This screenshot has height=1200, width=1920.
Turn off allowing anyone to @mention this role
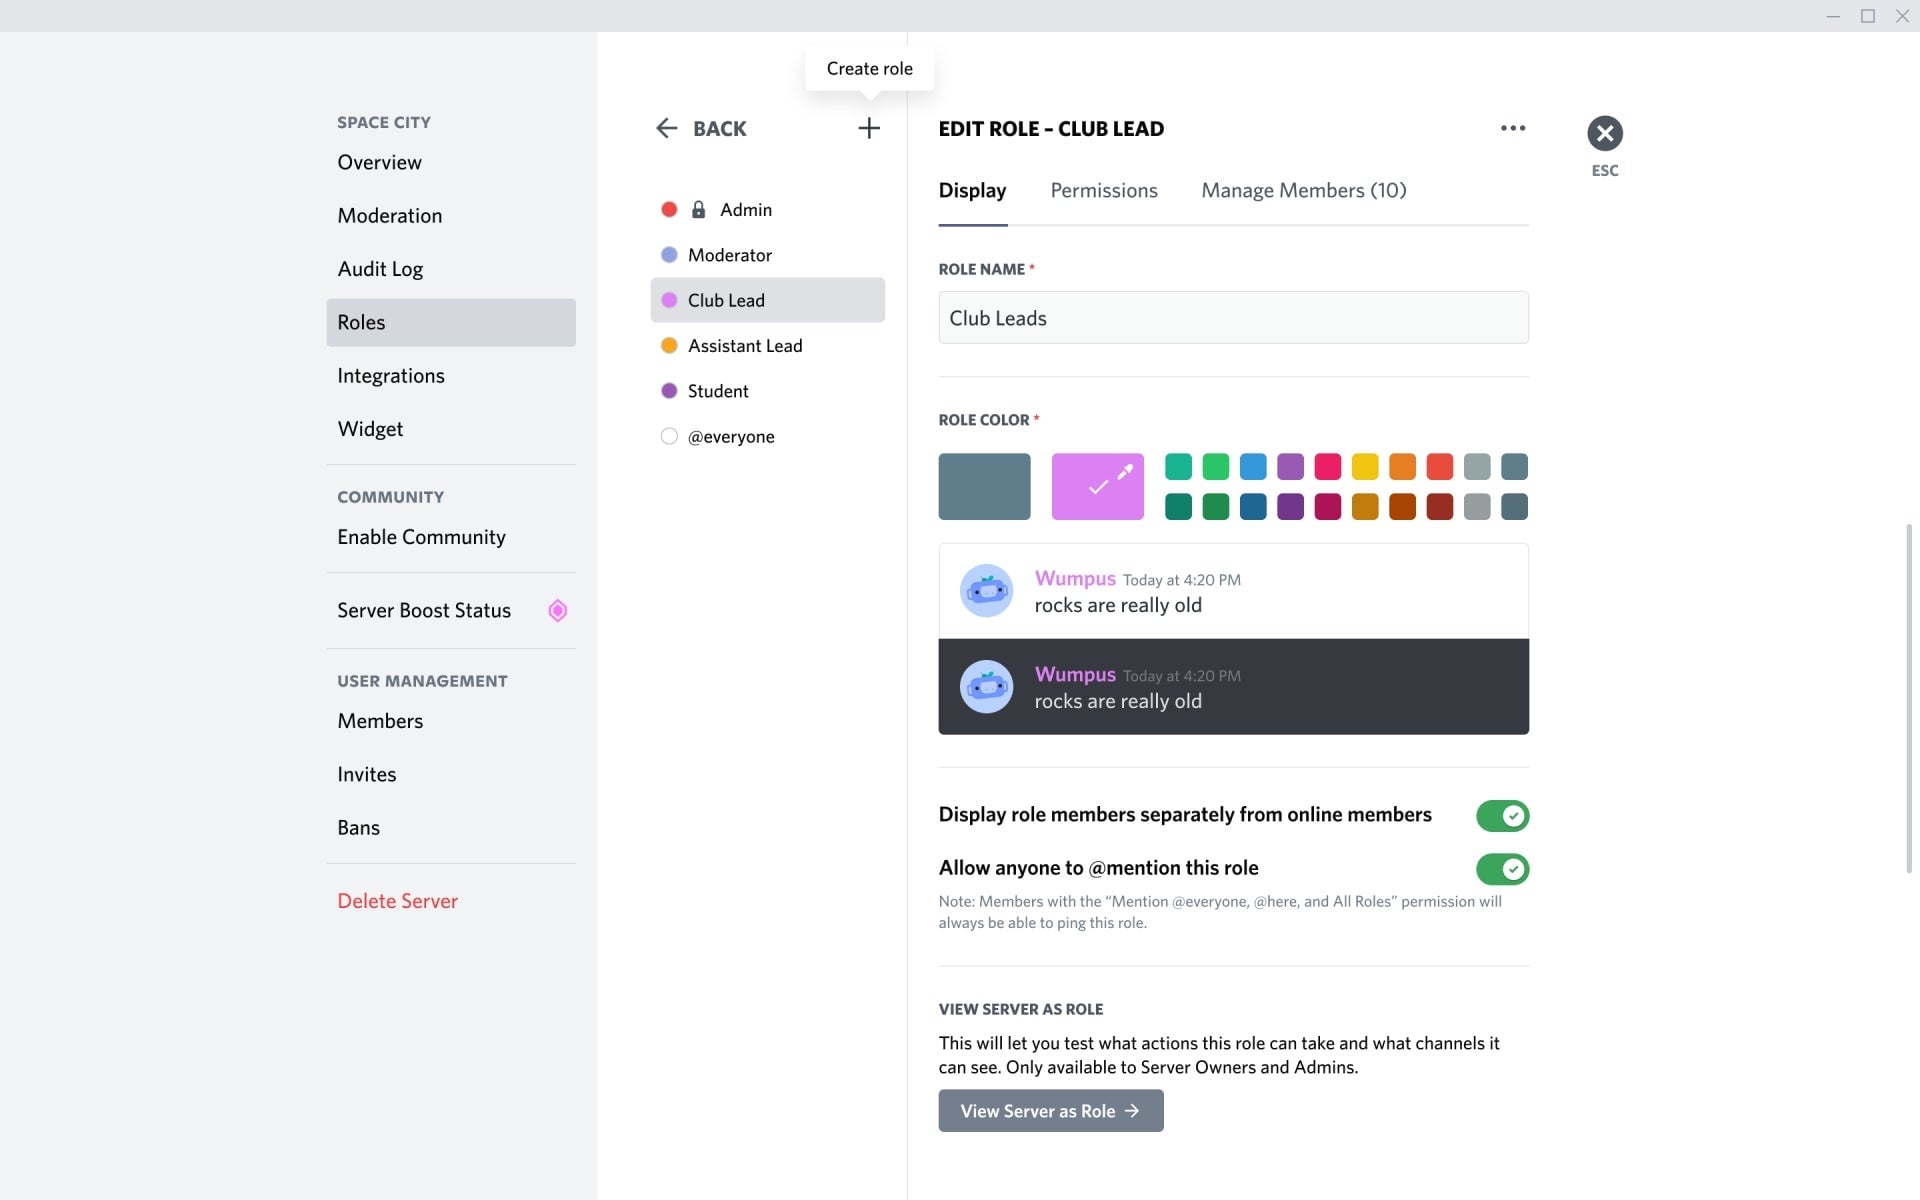click(1502, 869)
